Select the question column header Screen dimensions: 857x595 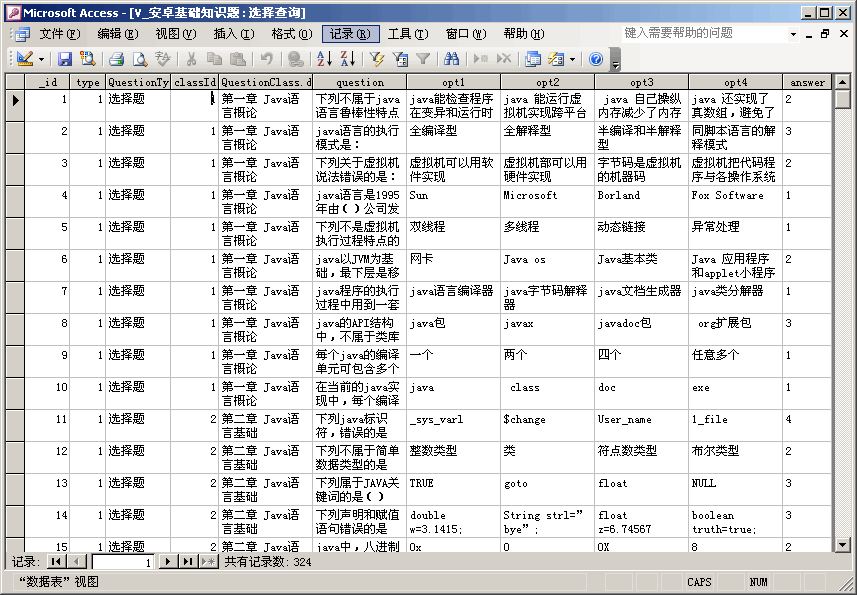pos(360,82)
